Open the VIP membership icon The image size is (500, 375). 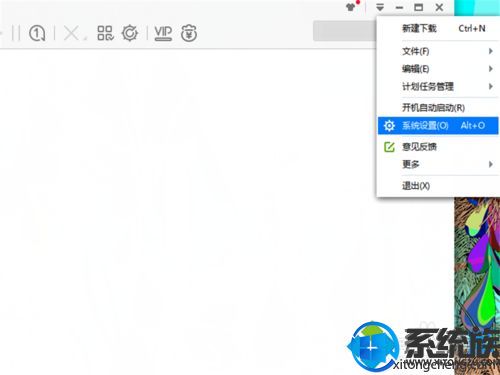(x=163, y=33)
